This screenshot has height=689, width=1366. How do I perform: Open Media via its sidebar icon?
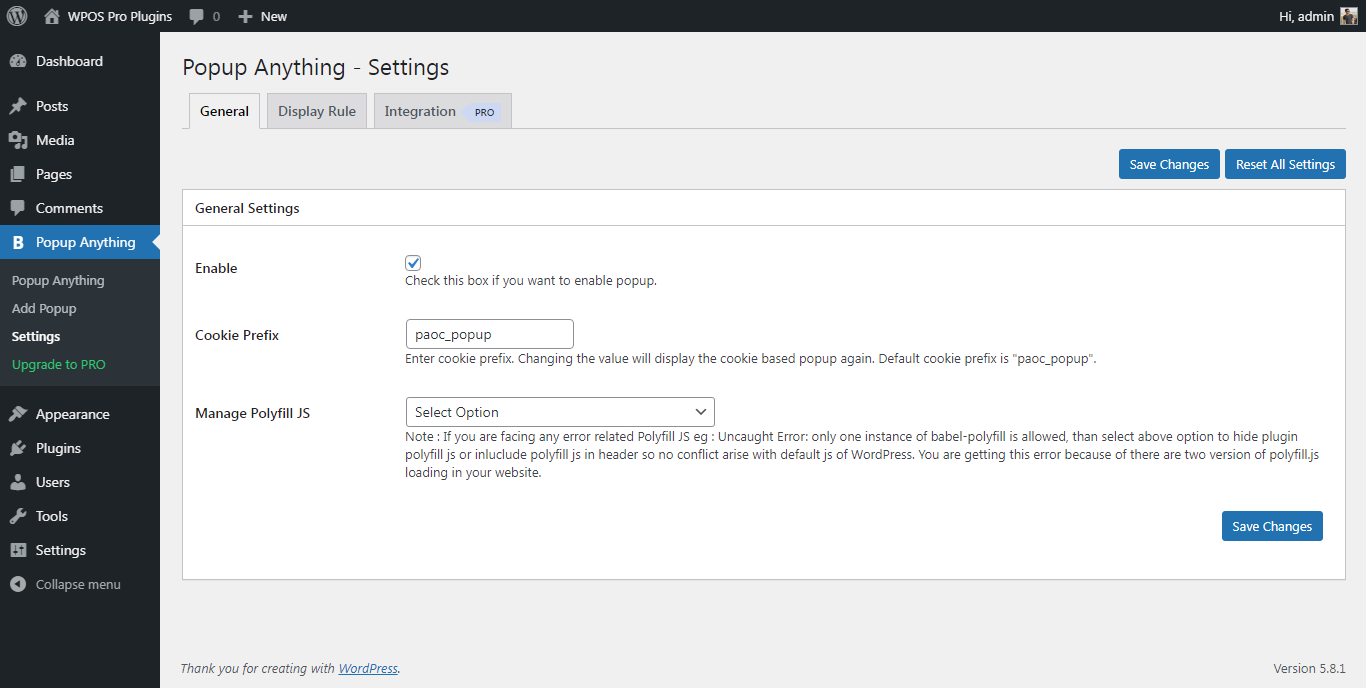coord(18,140)
